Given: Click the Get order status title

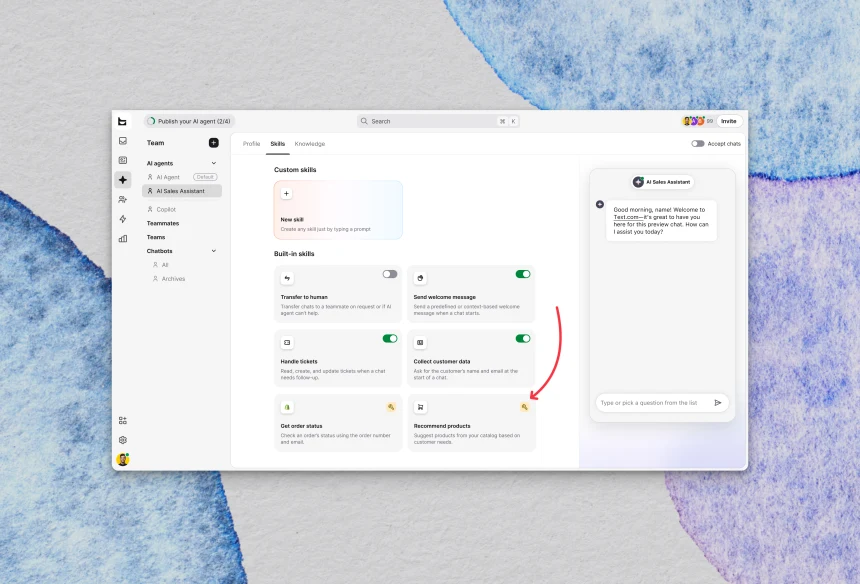Looking at the screenshot, I should point(301,426).
